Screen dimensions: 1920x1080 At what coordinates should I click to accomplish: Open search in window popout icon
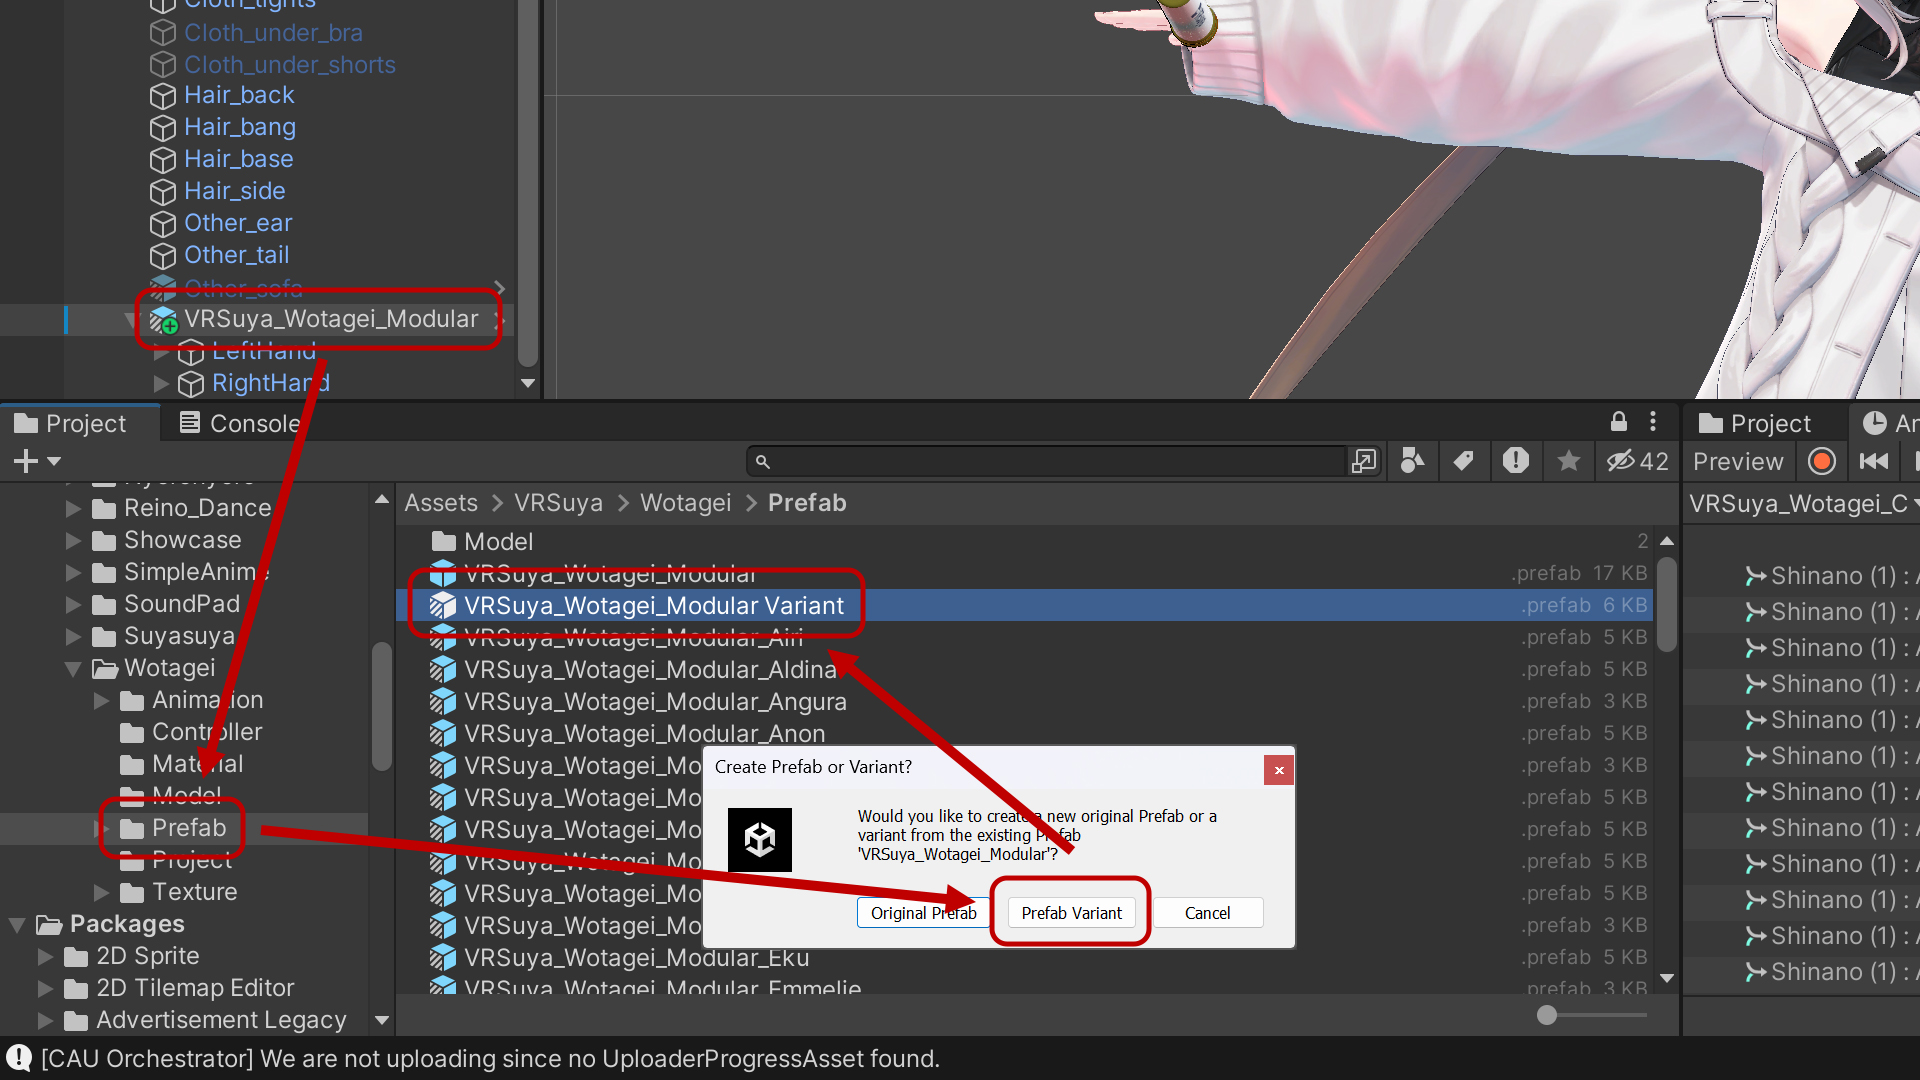point(1364,461)
